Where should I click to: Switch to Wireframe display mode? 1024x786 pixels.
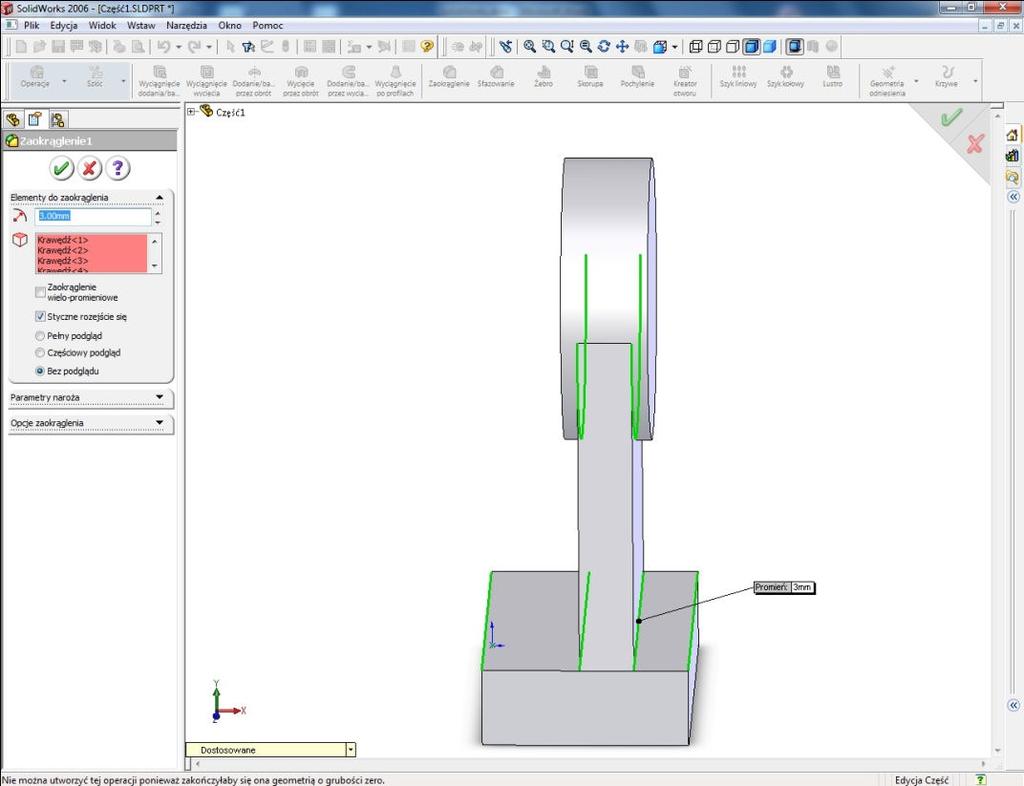(696, 46)
